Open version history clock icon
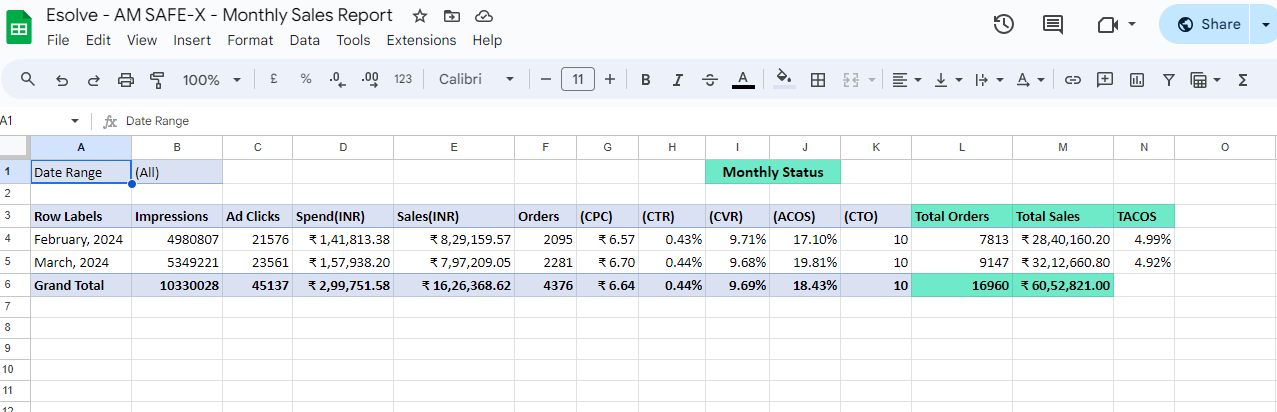Viewport: 1277px width, 412px height. (x=1004, y=24)
